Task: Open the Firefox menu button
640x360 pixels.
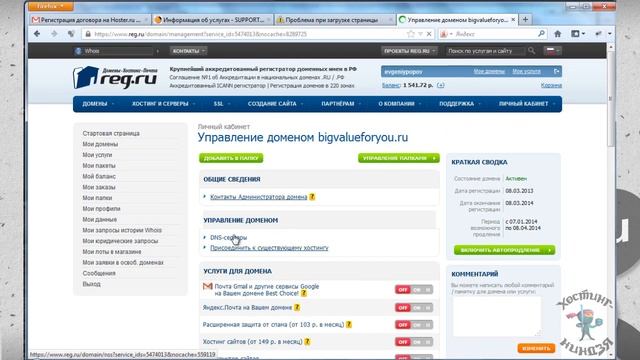Action: coord(51,6)
